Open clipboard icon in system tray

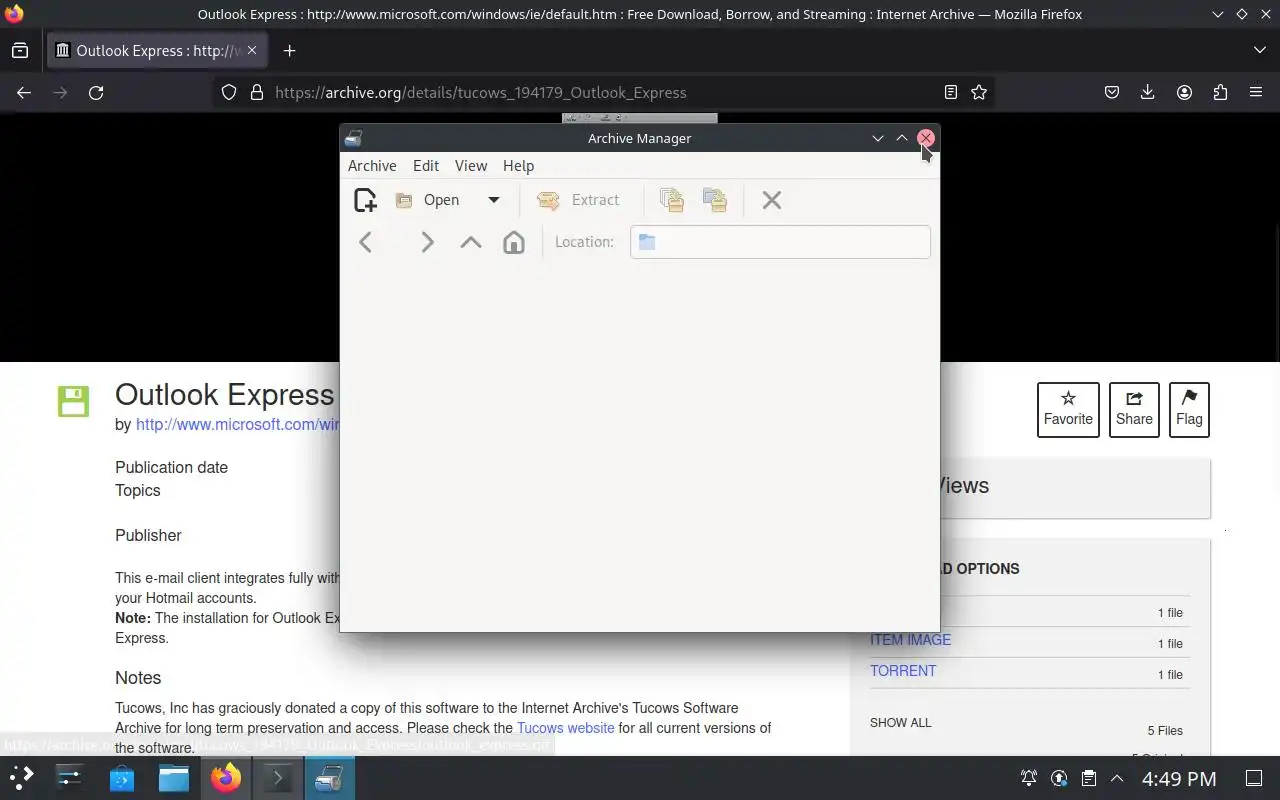[1089, 778]
